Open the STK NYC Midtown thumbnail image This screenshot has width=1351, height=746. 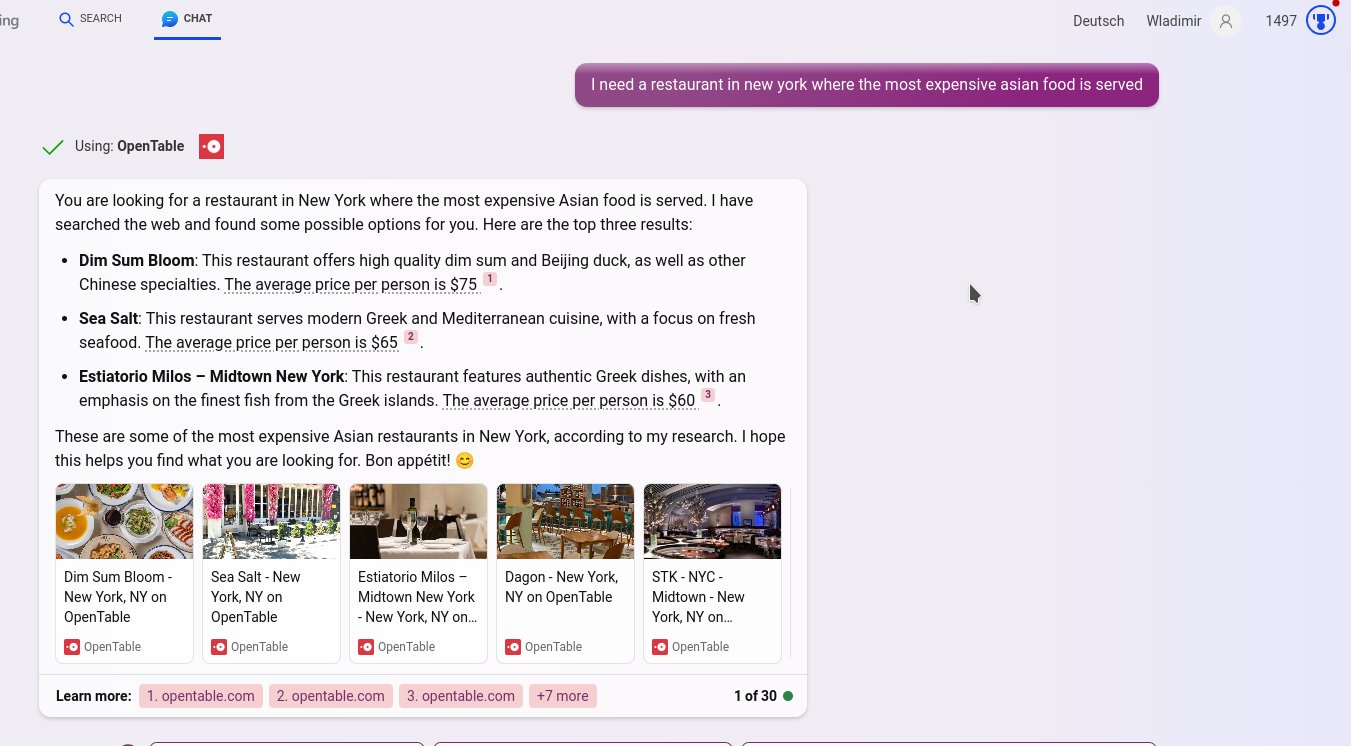(x=712, y=521)
